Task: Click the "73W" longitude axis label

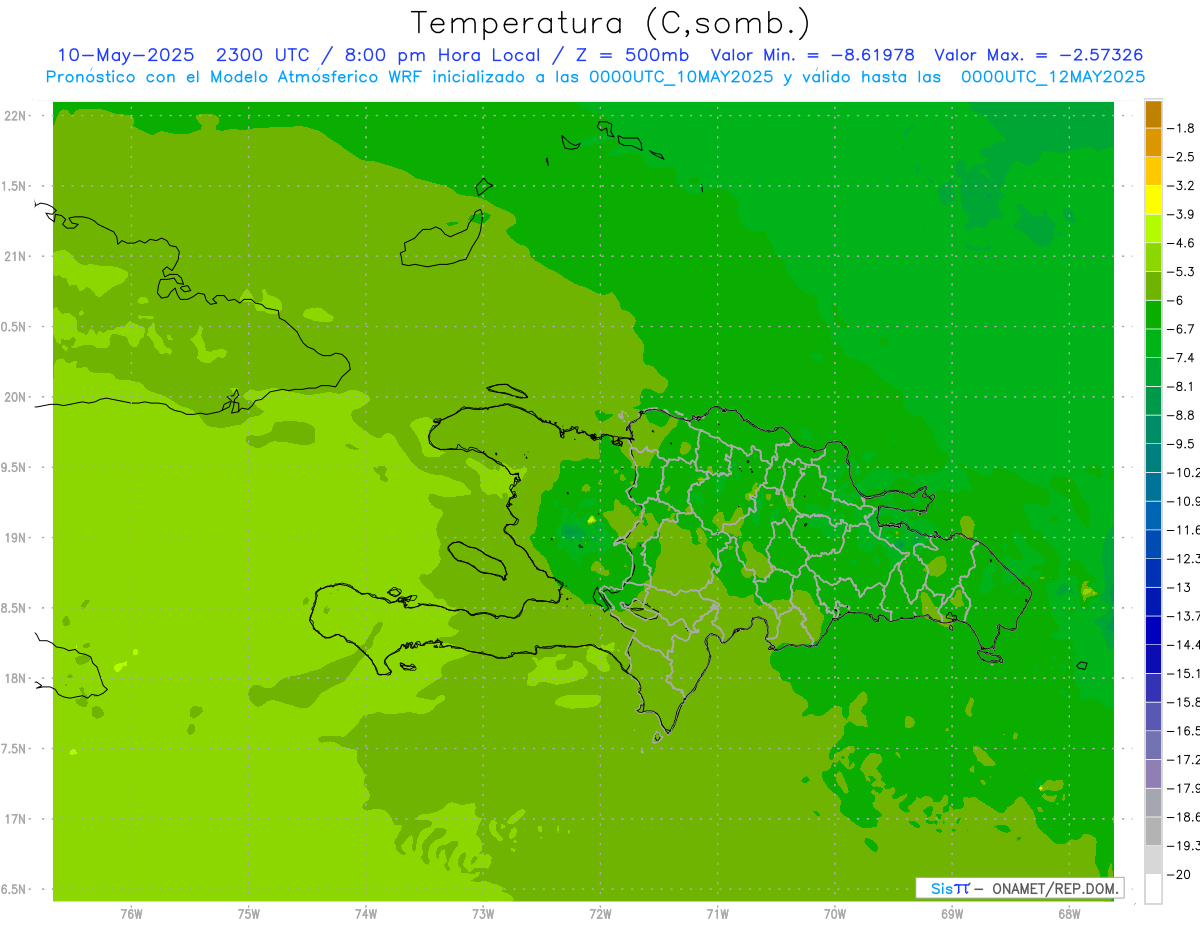Action: click(x=483, y=914)
